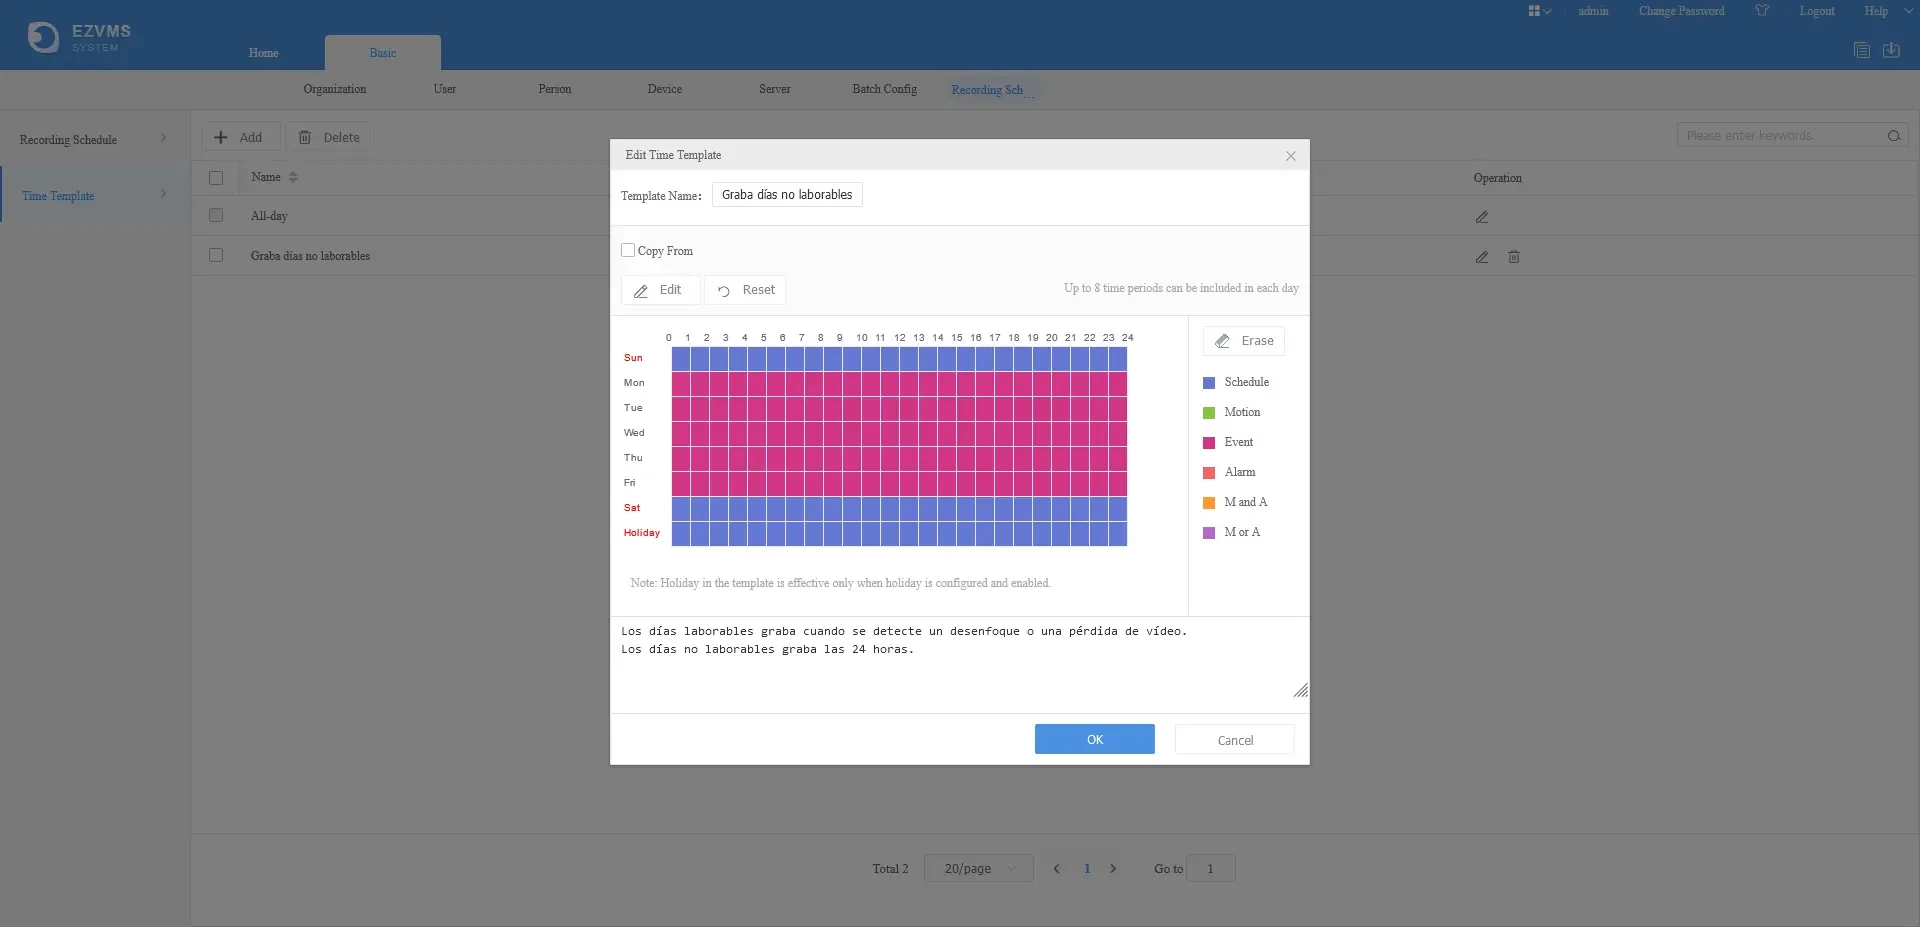This screenshot has height=927, width=1920.
Task: Check the select-all checkbox in table header
Action: click(x=216, y=178)
